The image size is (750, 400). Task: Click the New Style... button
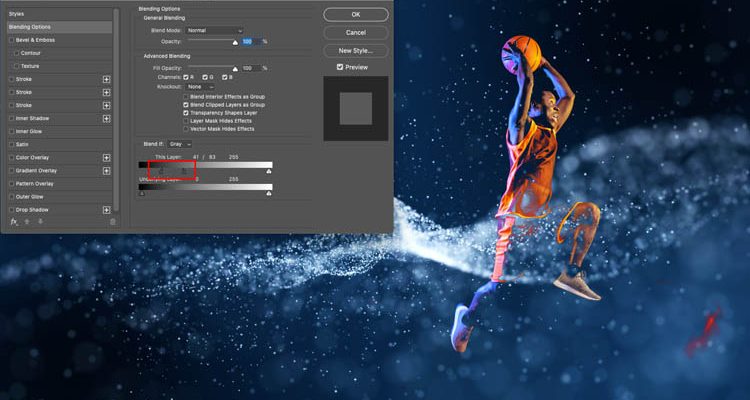356,51
